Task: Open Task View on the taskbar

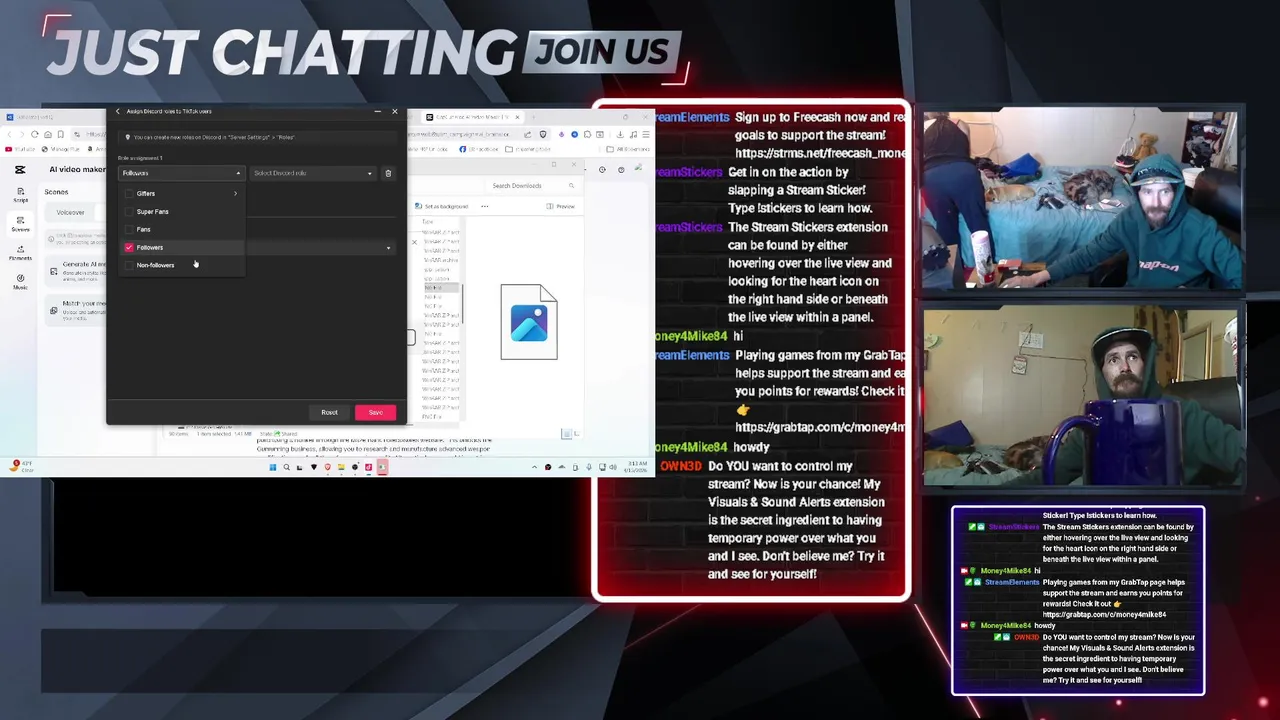Action: click(x=299, y=467)
